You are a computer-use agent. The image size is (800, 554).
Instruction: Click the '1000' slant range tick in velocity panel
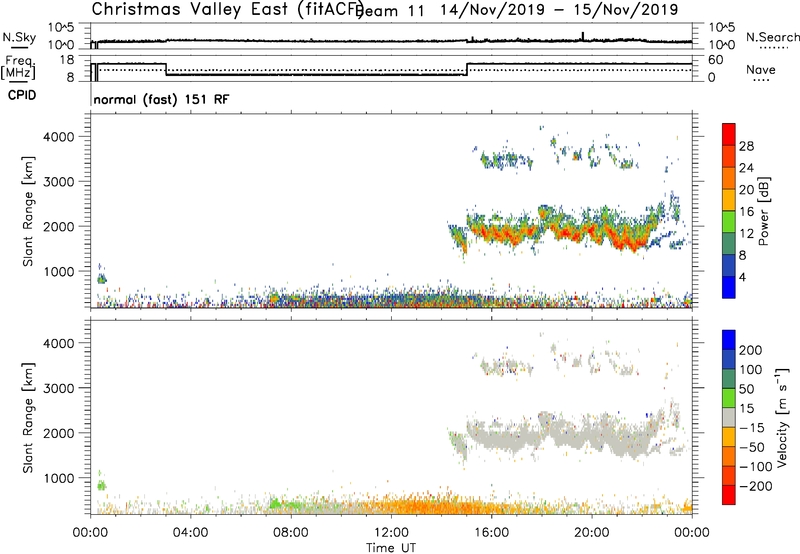pos(58,478)
